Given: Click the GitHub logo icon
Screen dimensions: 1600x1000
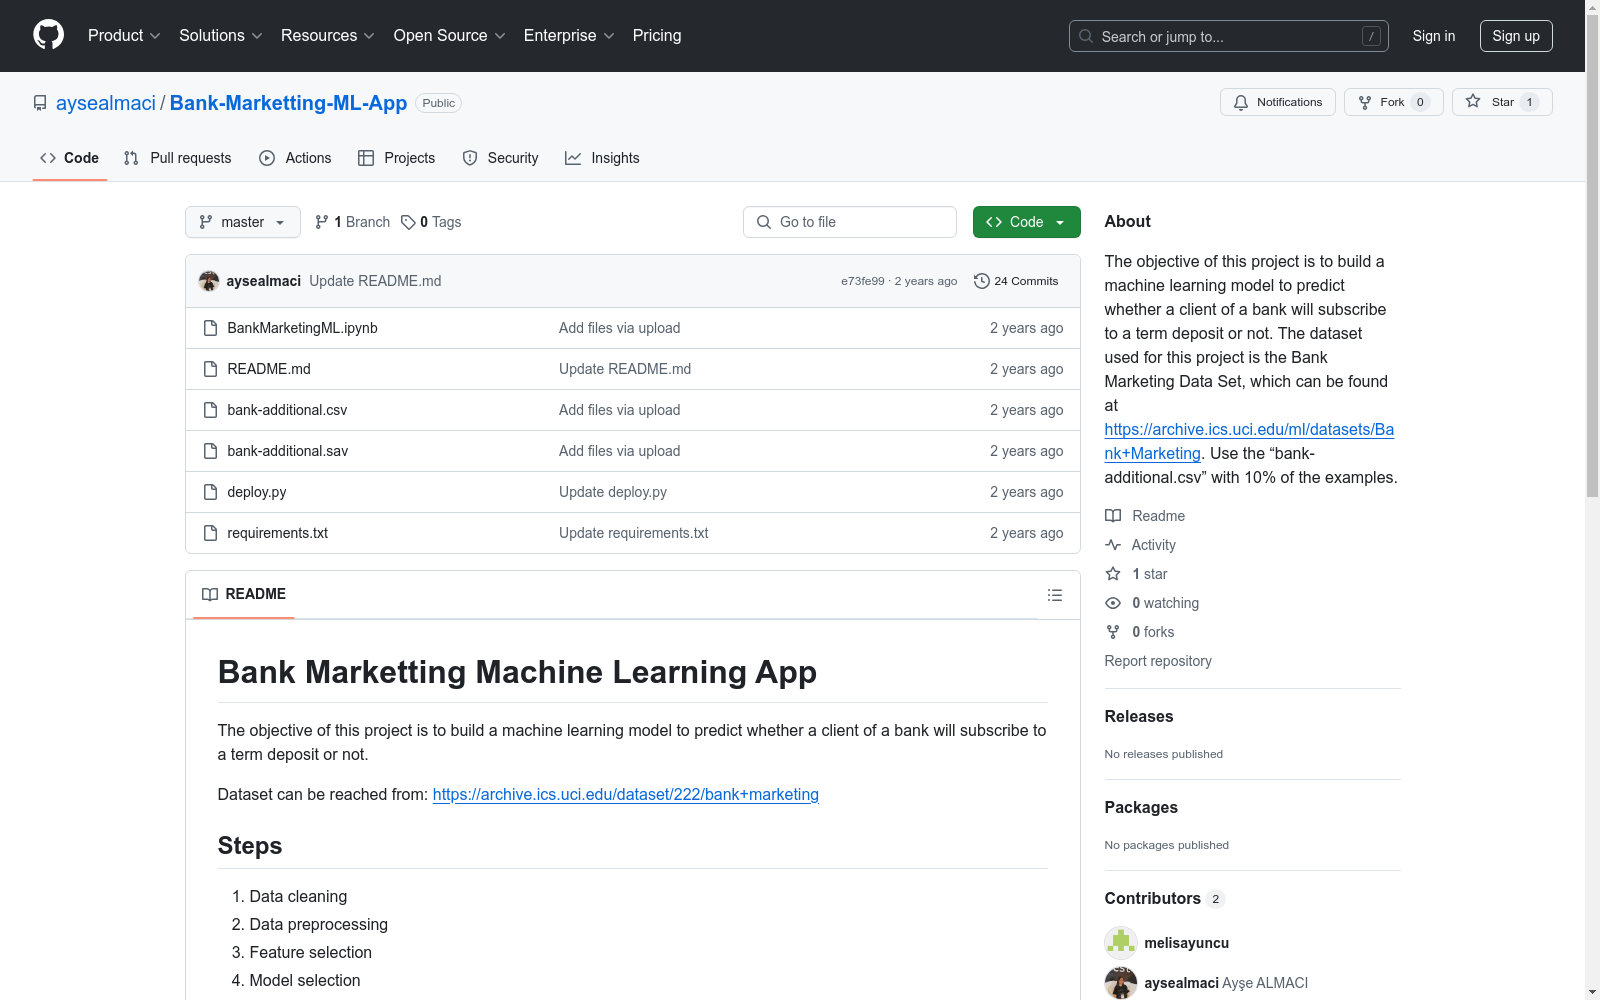Looking at the screenshot, I should pyautogui.click(x=48, y=35).
